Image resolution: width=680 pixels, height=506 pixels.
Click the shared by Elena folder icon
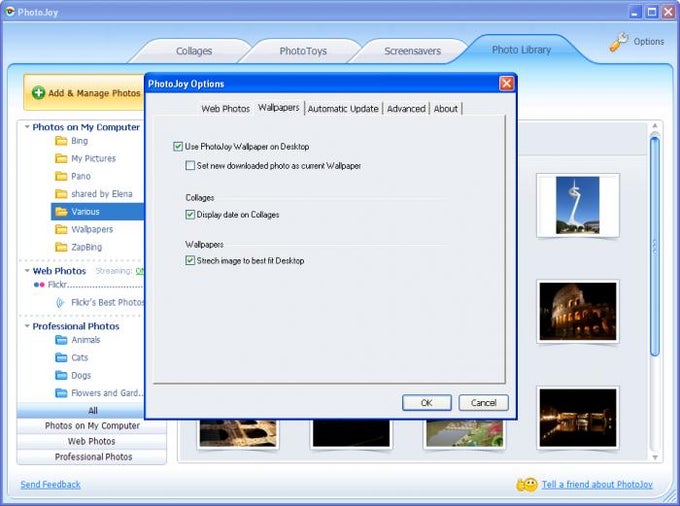click(x=61, y=194)
